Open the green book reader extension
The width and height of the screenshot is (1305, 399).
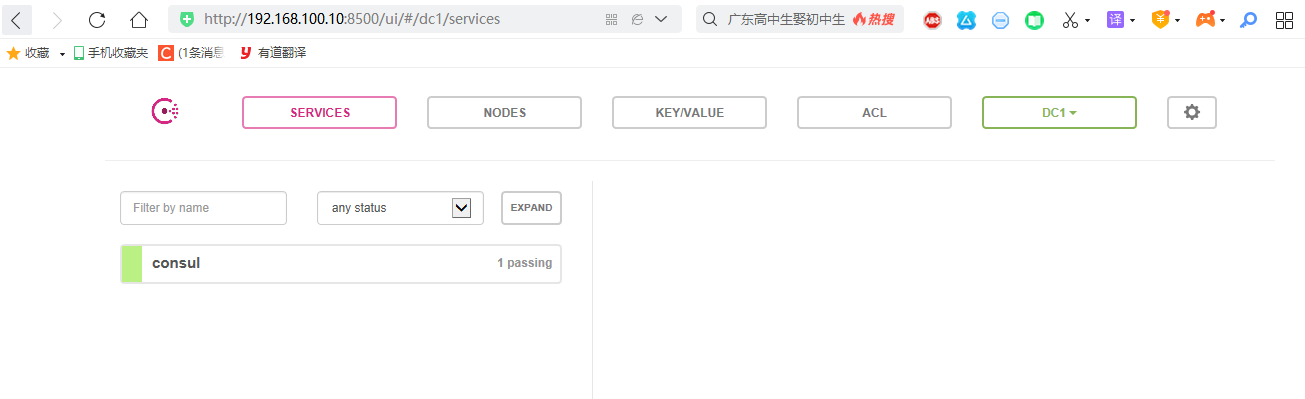click(1034, 19)
